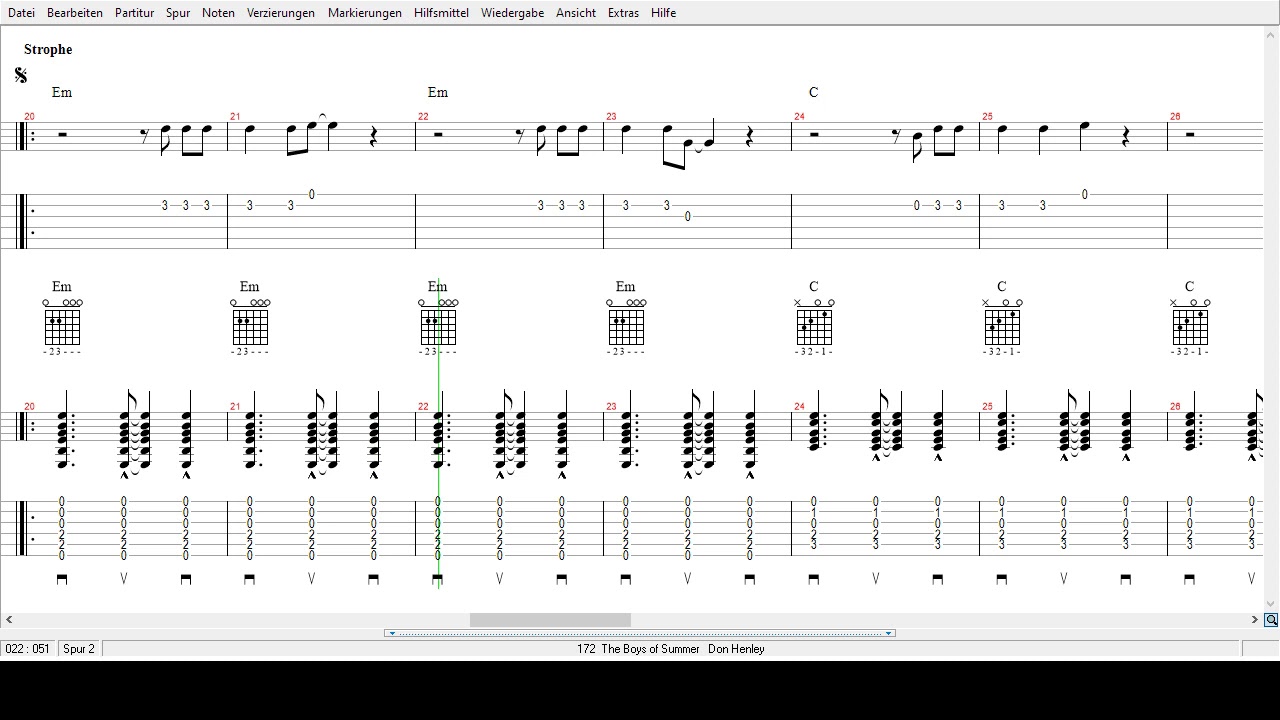Screen dimensions: 1280x720
Task: Click the segno sign below Strophe
Action: [21, 75]
